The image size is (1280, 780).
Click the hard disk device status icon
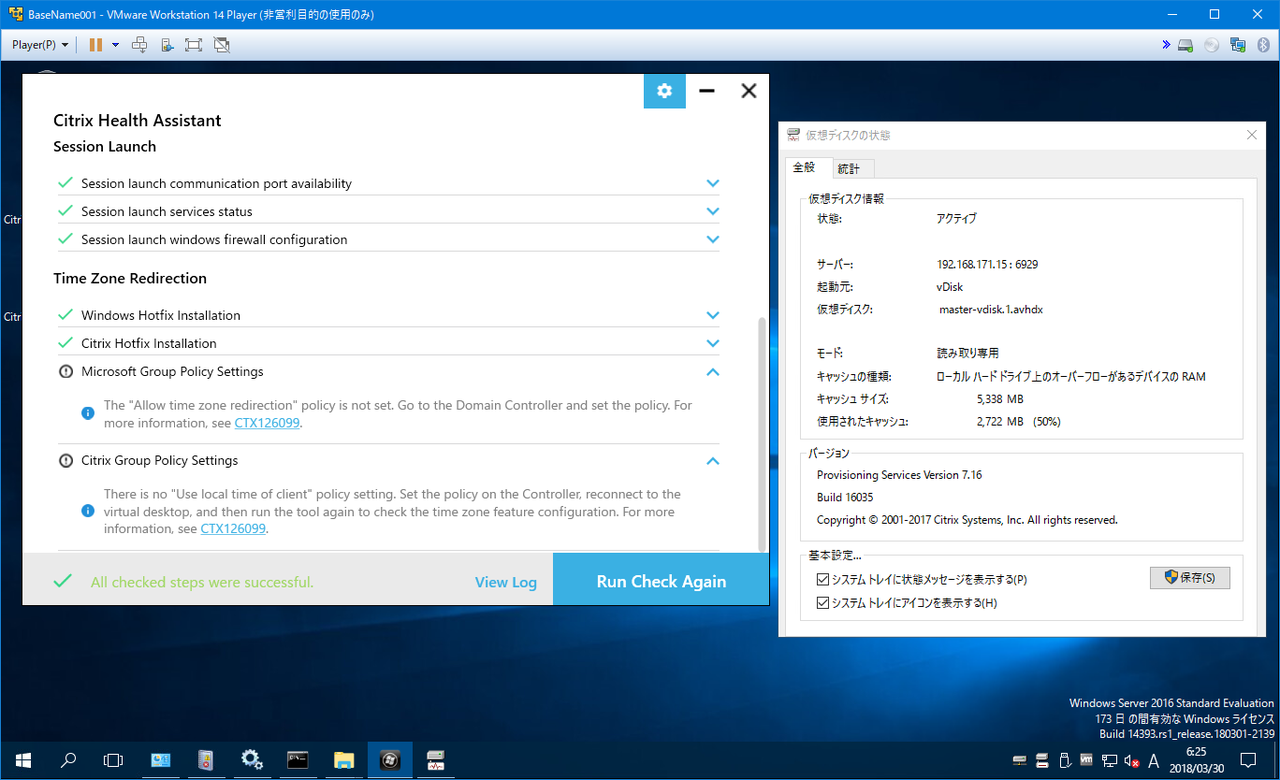point(1185,44)
